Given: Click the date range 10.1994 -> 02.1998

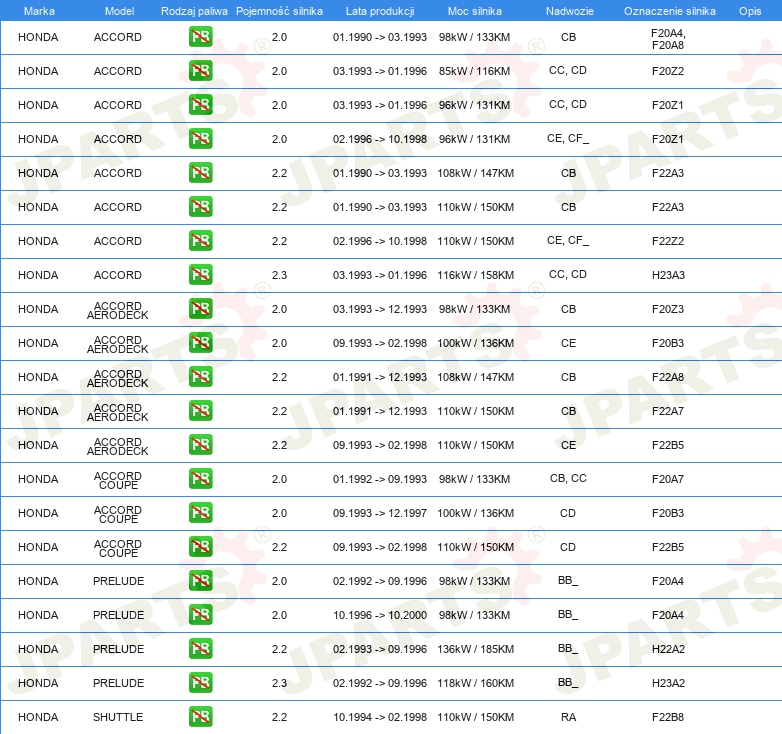Looking at the screenshot, I should tap(380, 717).
